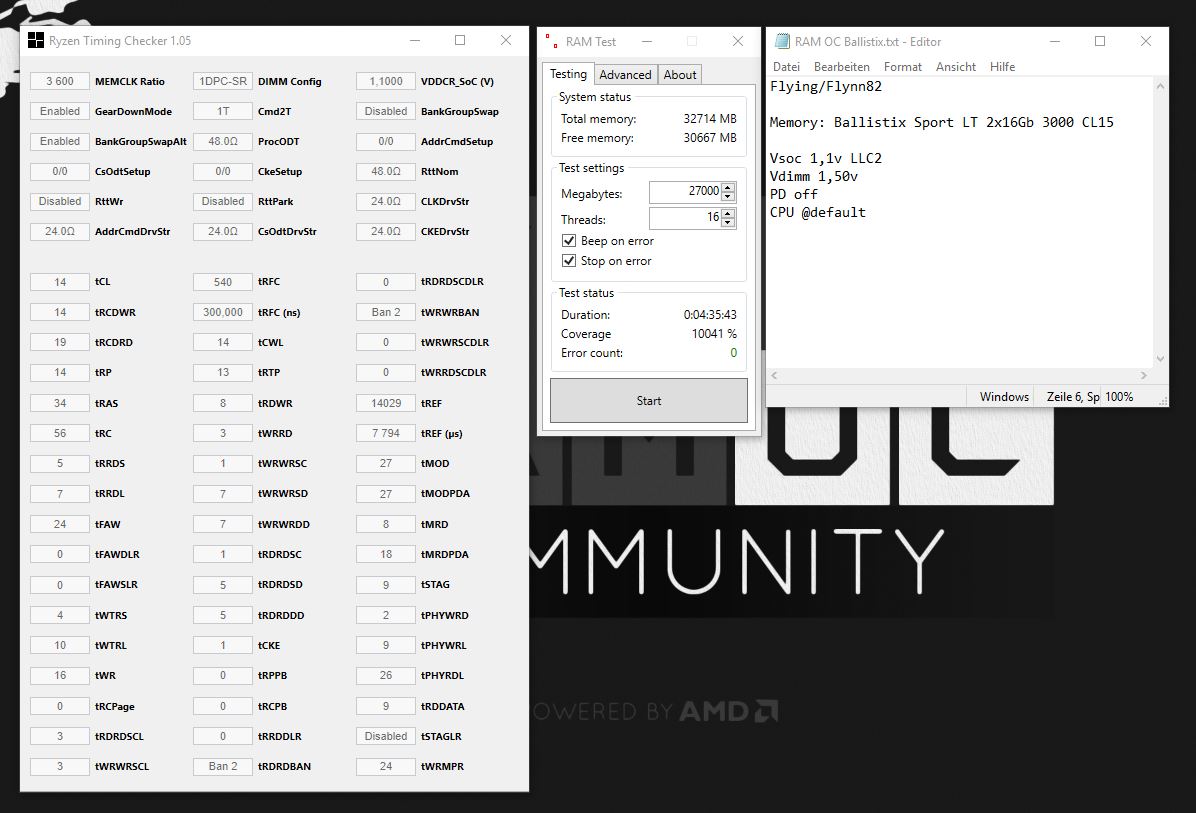Screen dimensions: 1196x813
Task: Click the Editor vertical scrollbar down arrow
Action: [x=1160, y=358]
